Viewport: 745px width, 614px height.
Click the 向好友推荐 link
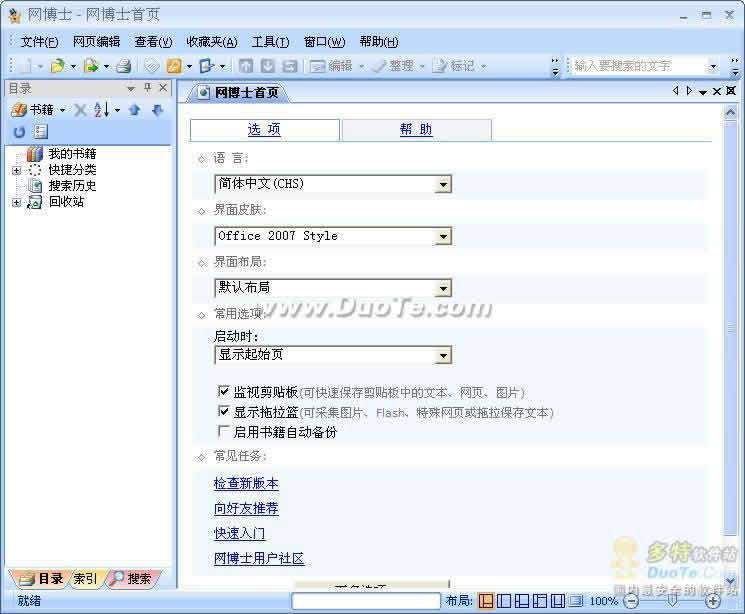246,508
